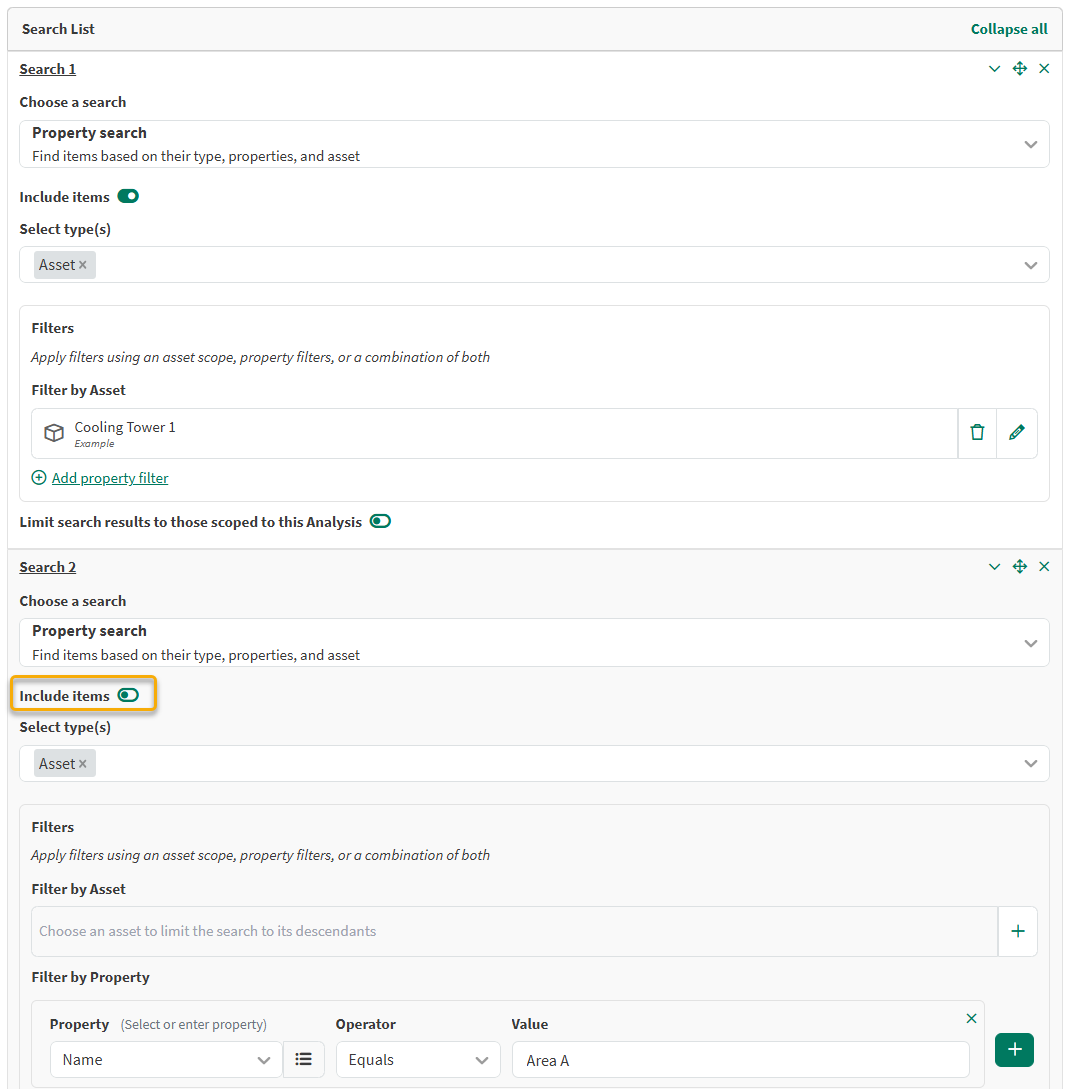Remove the Name Equals Area A filter
The image size is (1068, 1089).
(971, 1019)
